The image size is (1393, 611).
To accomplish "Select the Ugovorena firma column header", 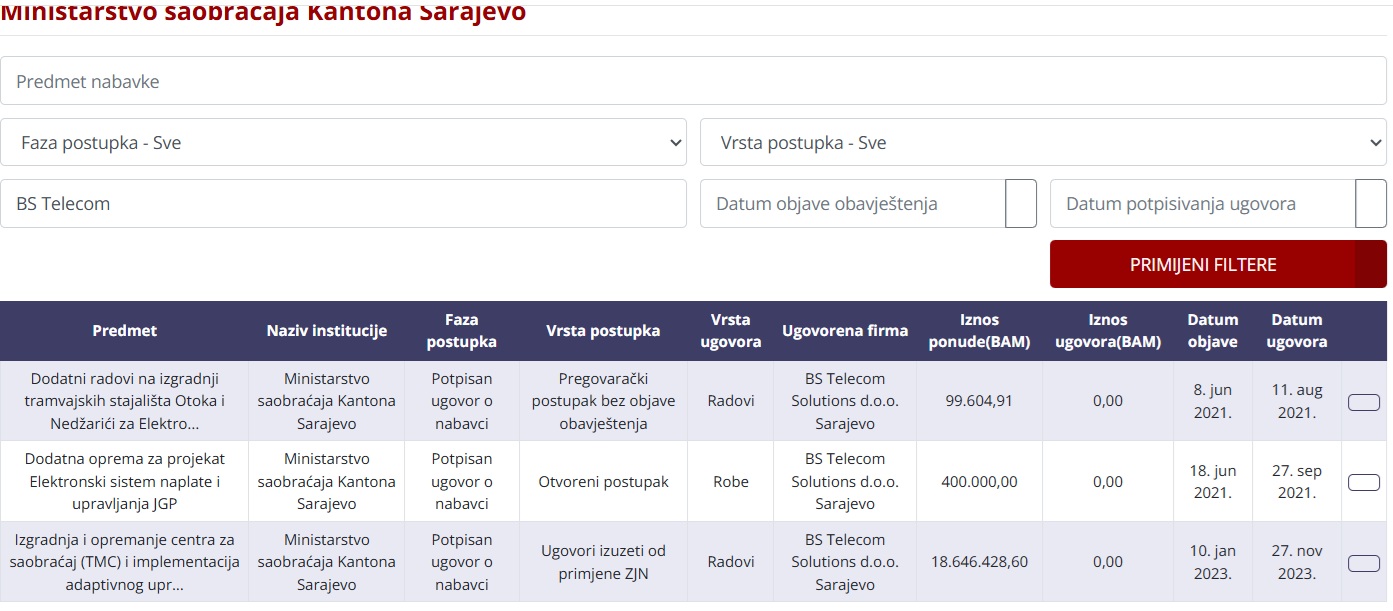I will [x=845, y=331].
